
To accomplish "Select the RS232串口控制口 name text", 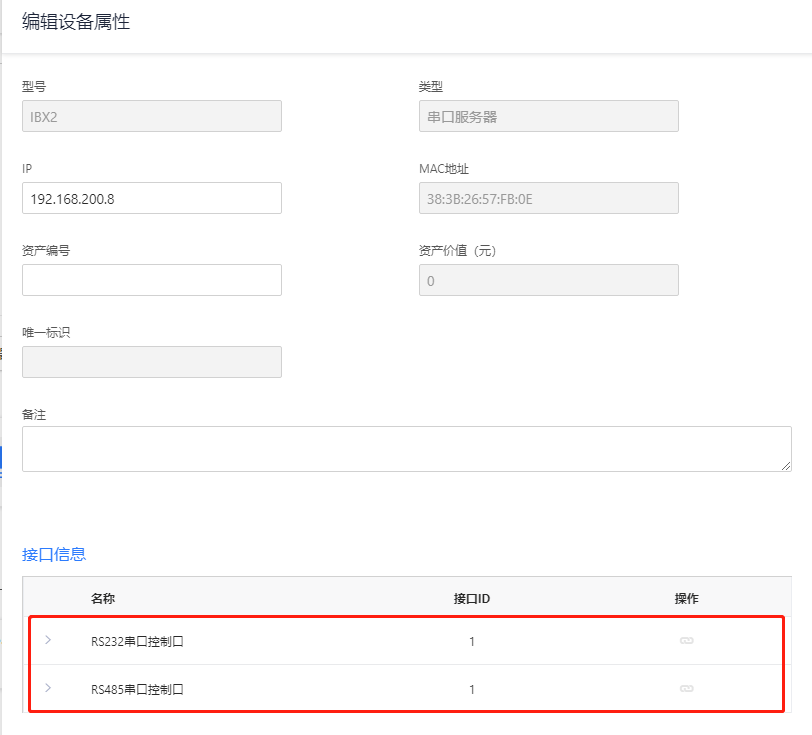I will (137, 642).
